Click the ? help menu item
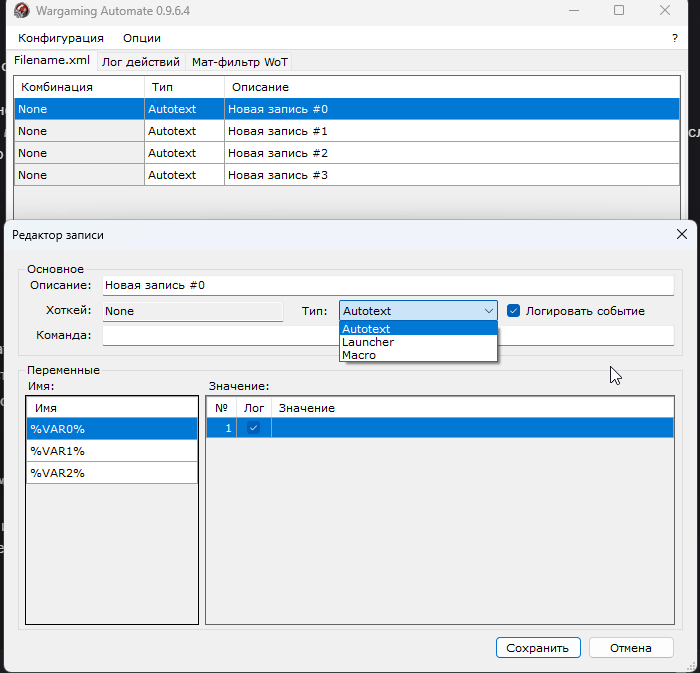 tap(675, 38)
